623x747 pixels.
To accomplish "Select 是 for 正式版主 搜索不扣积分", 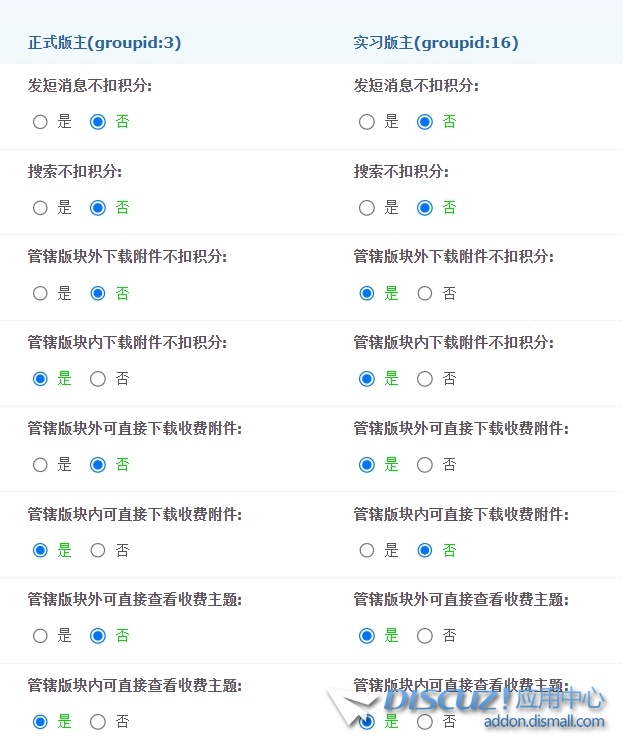I will click(40, 208).
